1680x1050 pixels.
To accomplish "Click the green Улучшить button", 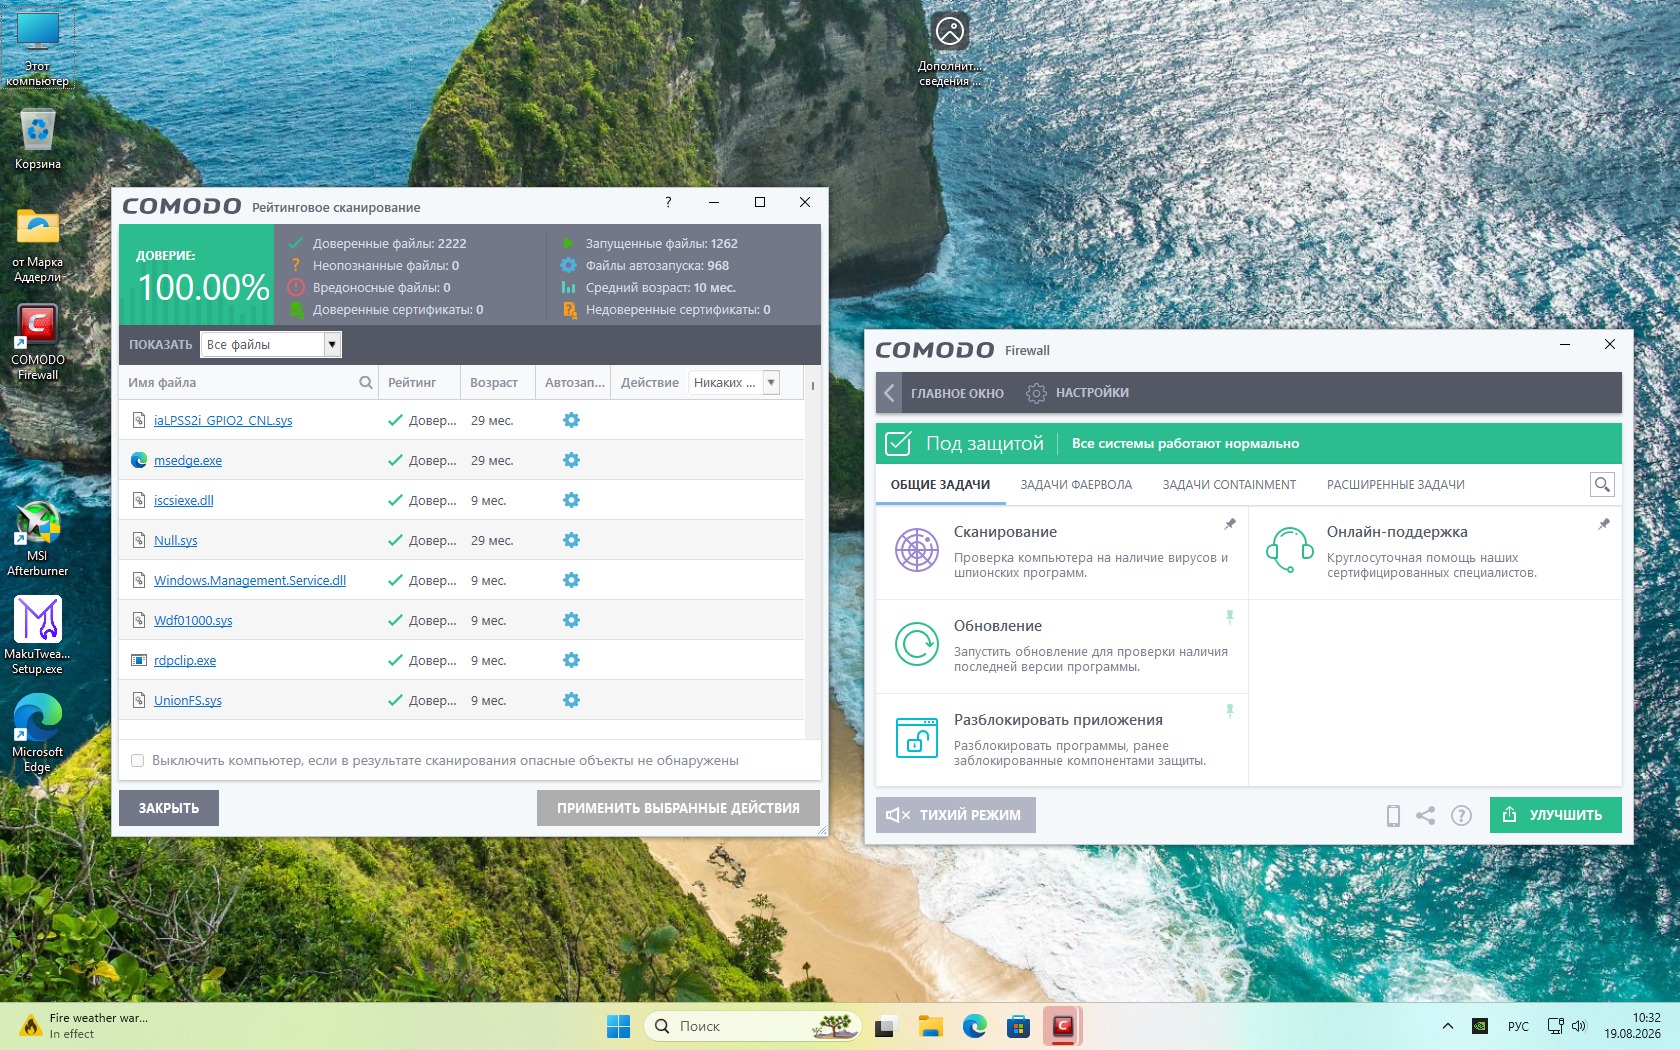I will tap(1555, 815).
